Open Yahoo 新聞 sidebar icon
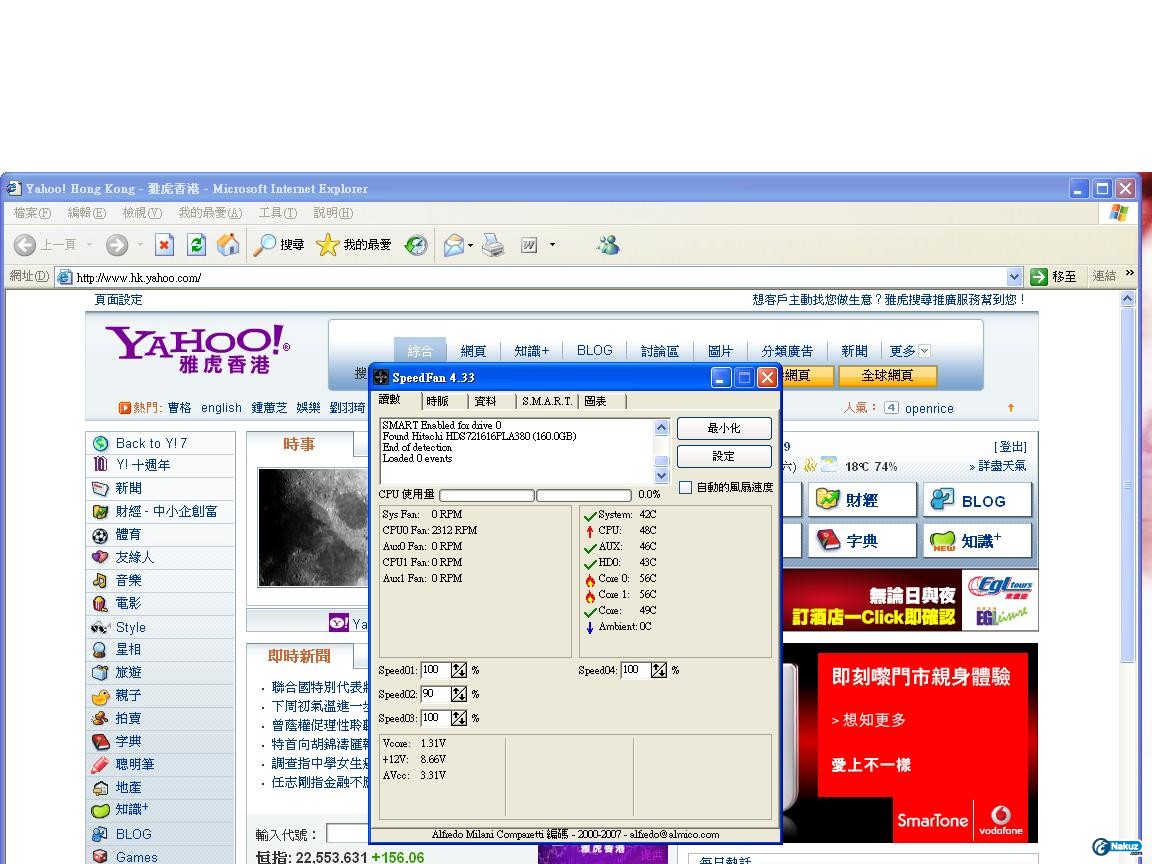The image size is (1152, 864). (x=100, y=488)
